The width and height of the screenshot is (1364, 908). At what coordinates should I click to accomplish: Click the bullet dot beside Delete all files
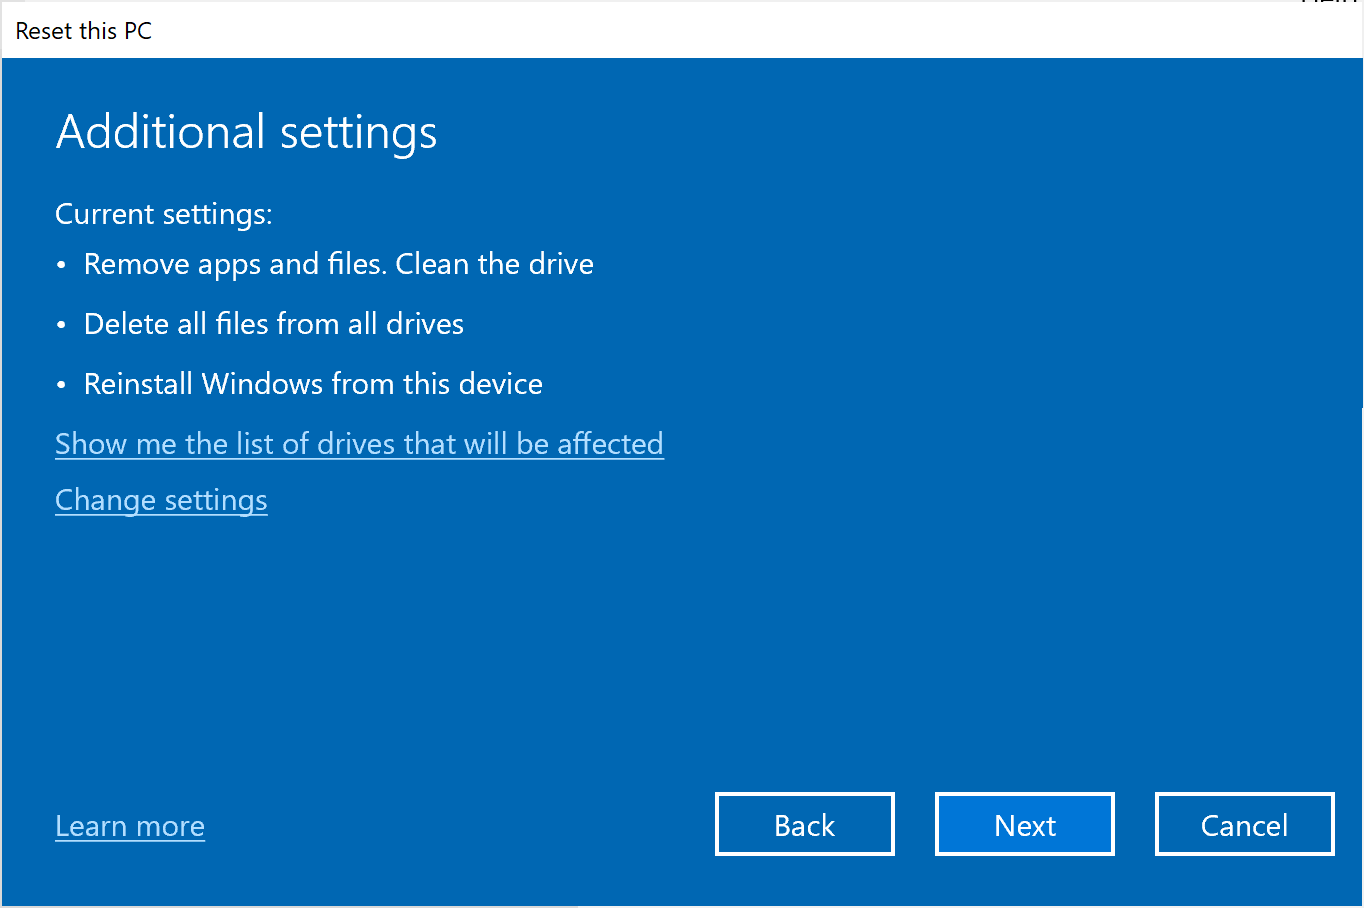tap(62, 323)
